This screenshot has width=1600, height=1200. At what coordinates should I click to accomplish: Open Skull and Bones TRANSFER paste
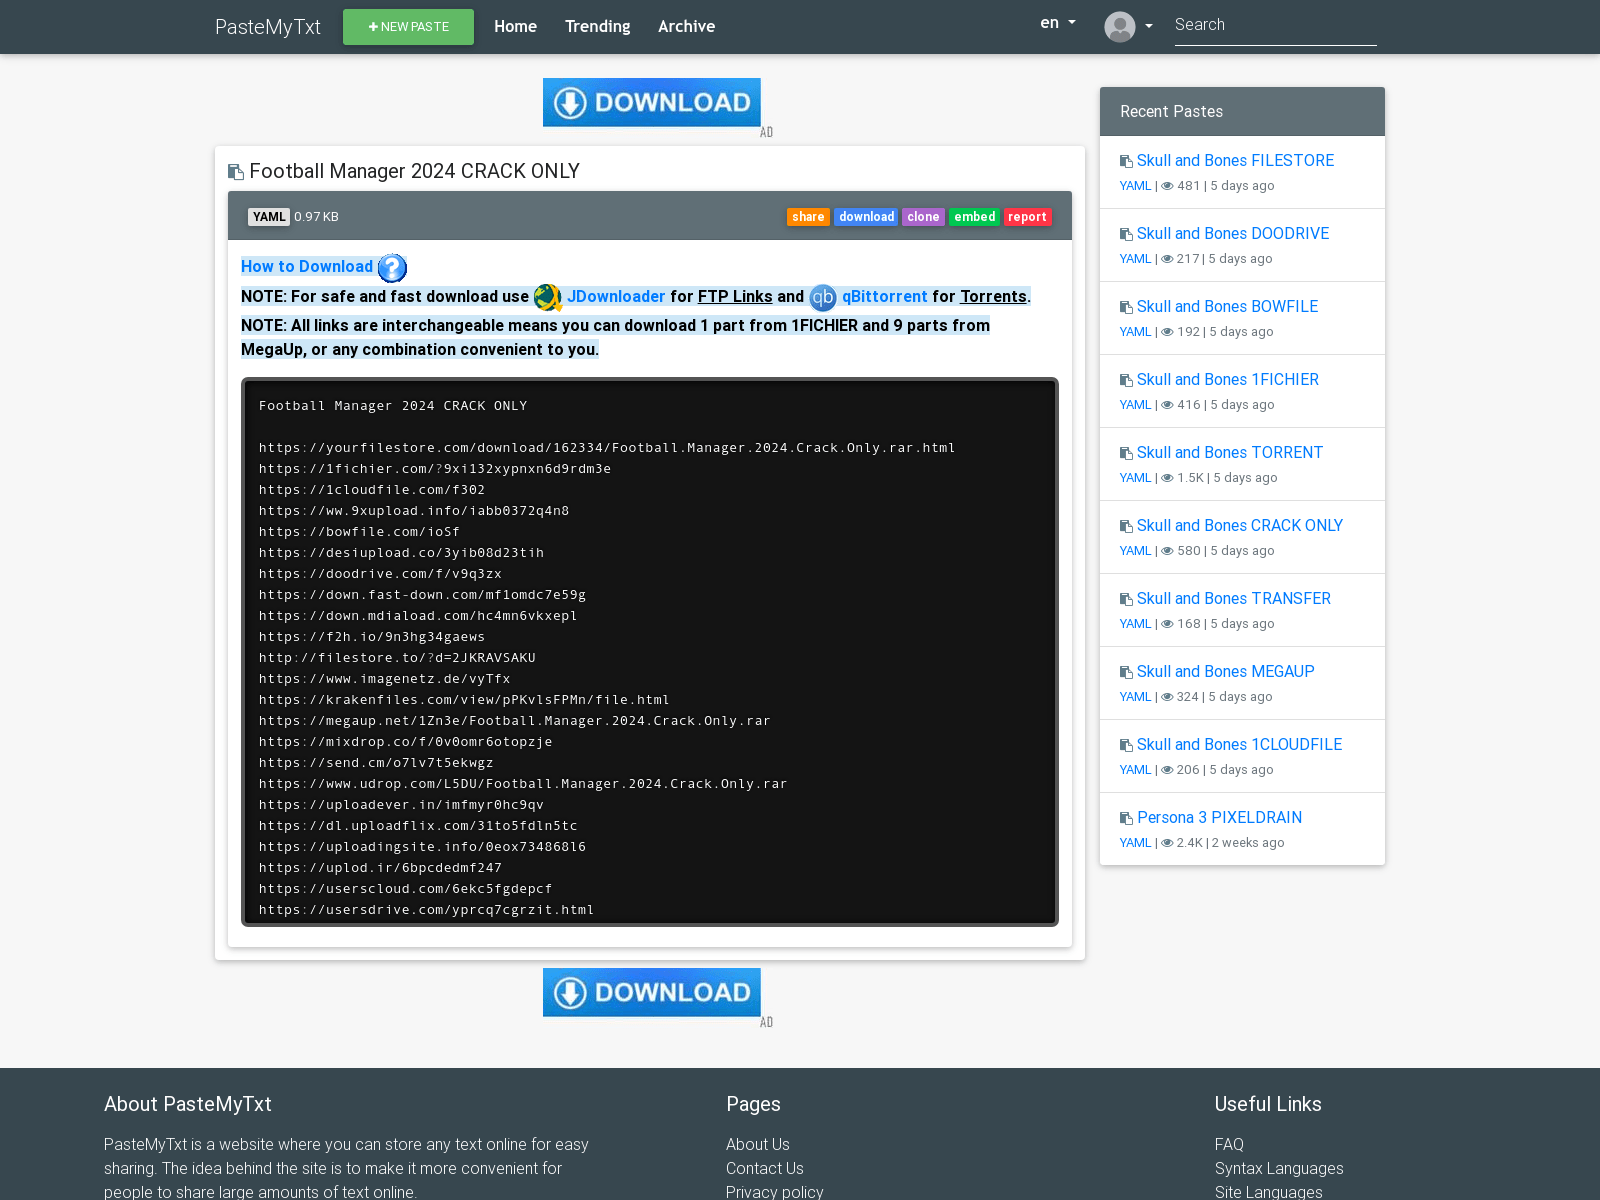(x=1234, y=599)
